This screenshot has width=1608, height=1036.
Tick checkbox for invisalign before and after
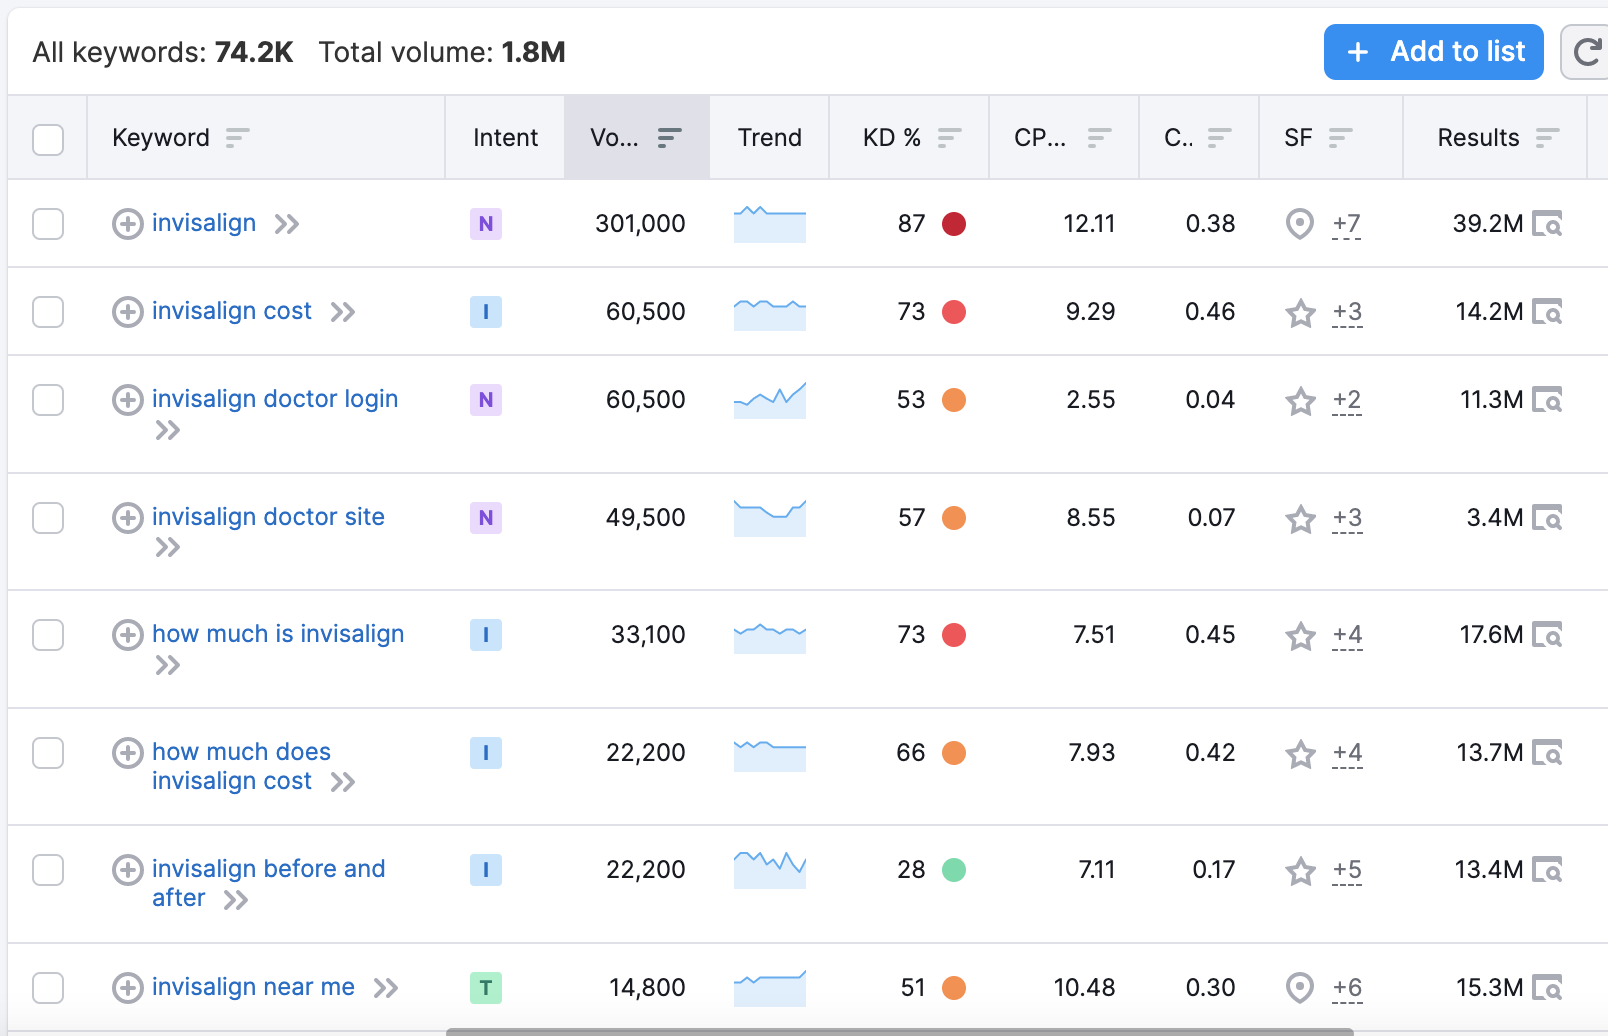tap(48, 870)
